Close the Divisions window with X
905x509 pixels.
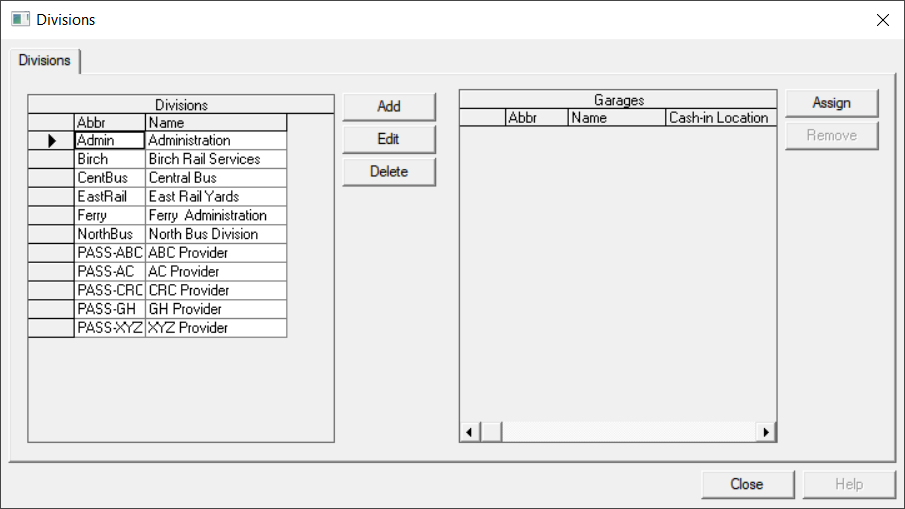click(882, 20)
